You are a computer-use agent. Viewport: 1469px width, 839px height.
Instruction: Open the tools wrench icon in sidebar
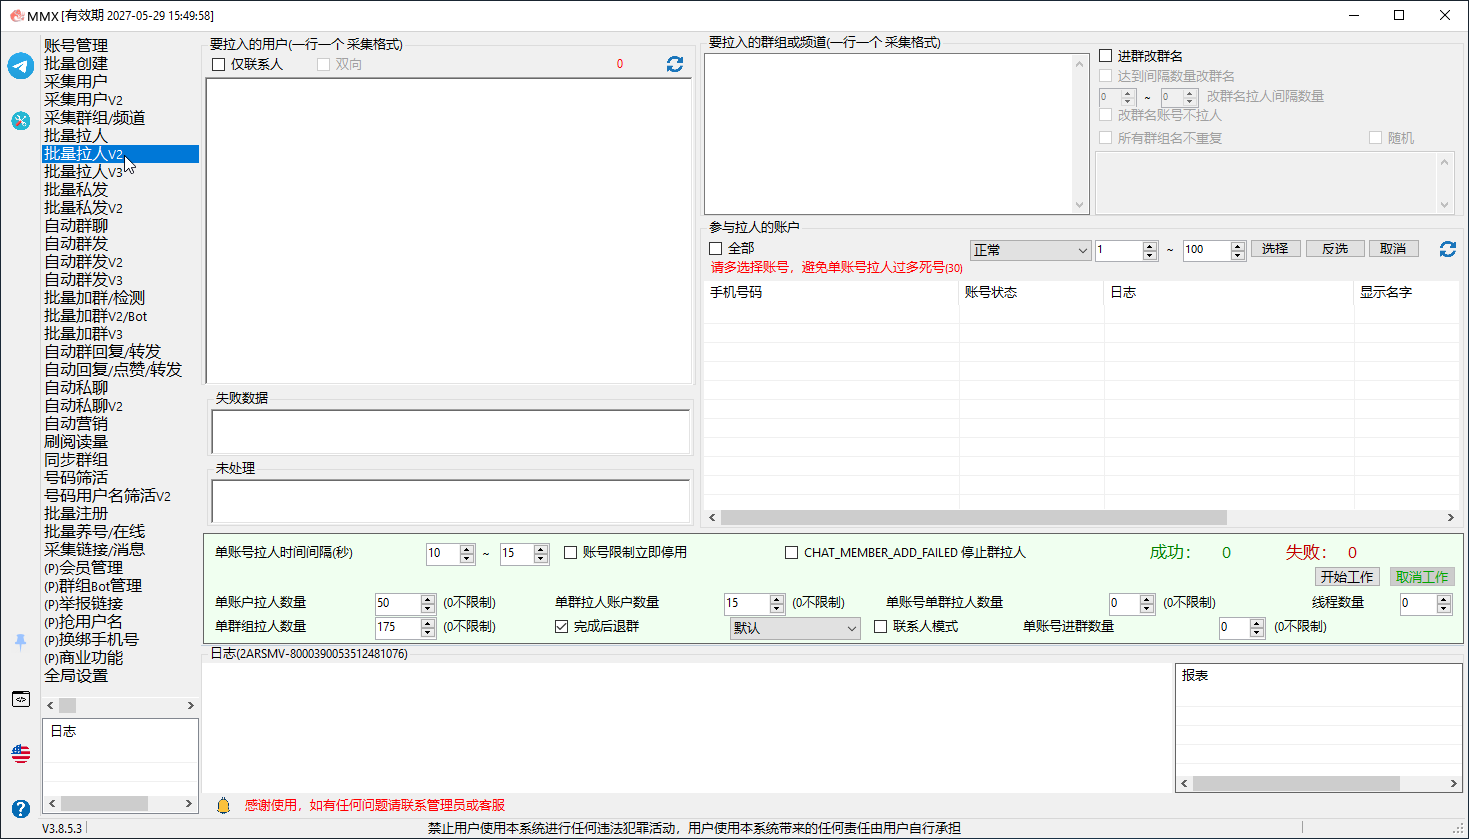[21, 121]
